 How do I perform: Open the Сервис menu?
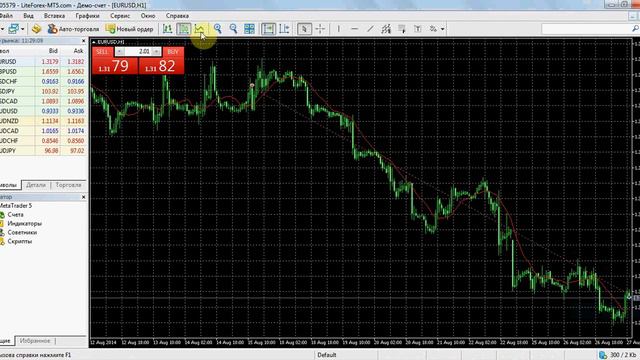click(x=120, y=16)
